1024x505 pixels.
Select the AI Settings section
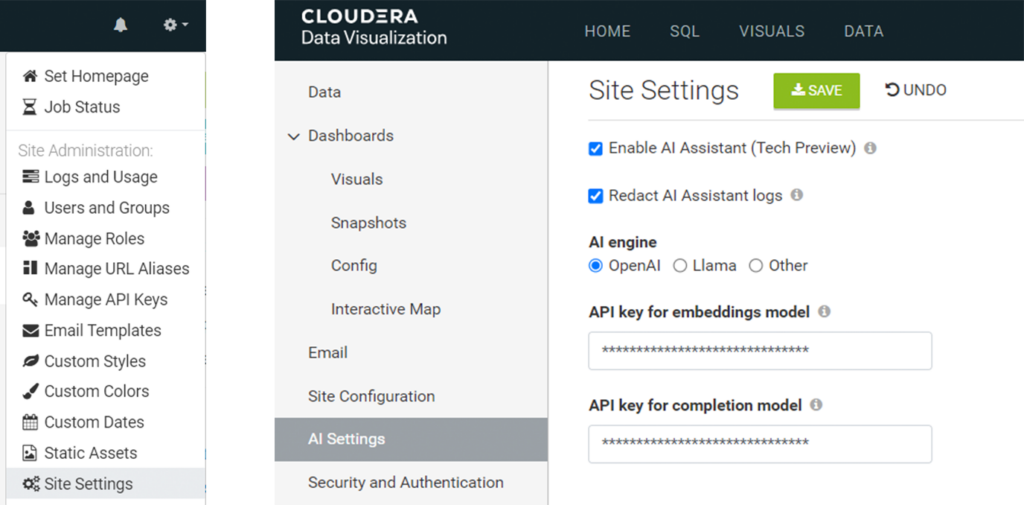pyautogui.click(x=411, y=439)
